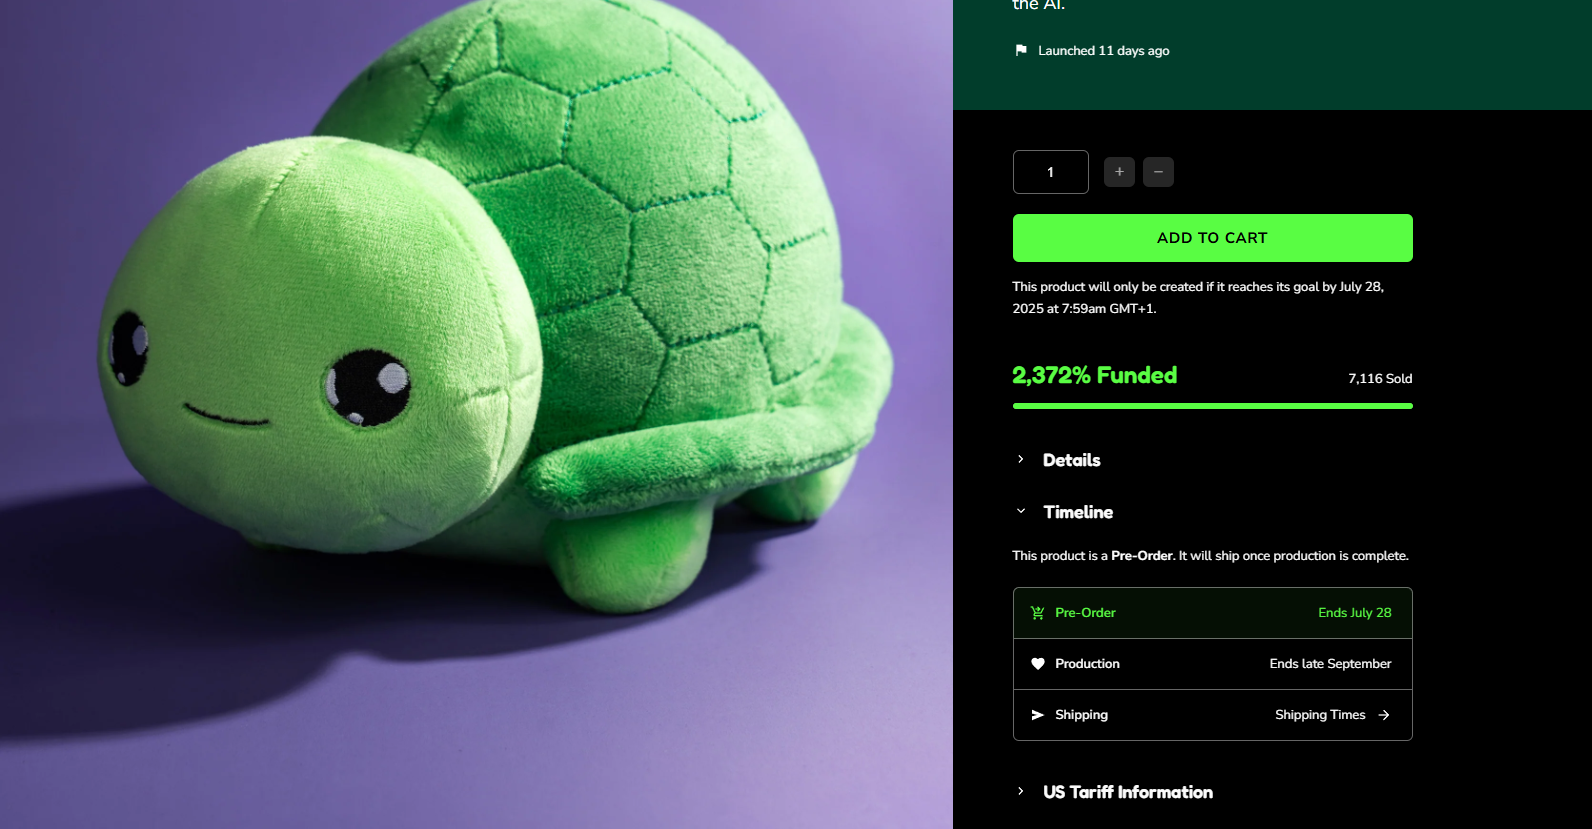Click the green funding progress bar
The width and height of the screenshot is (1592, 829).
point(1213,406)
